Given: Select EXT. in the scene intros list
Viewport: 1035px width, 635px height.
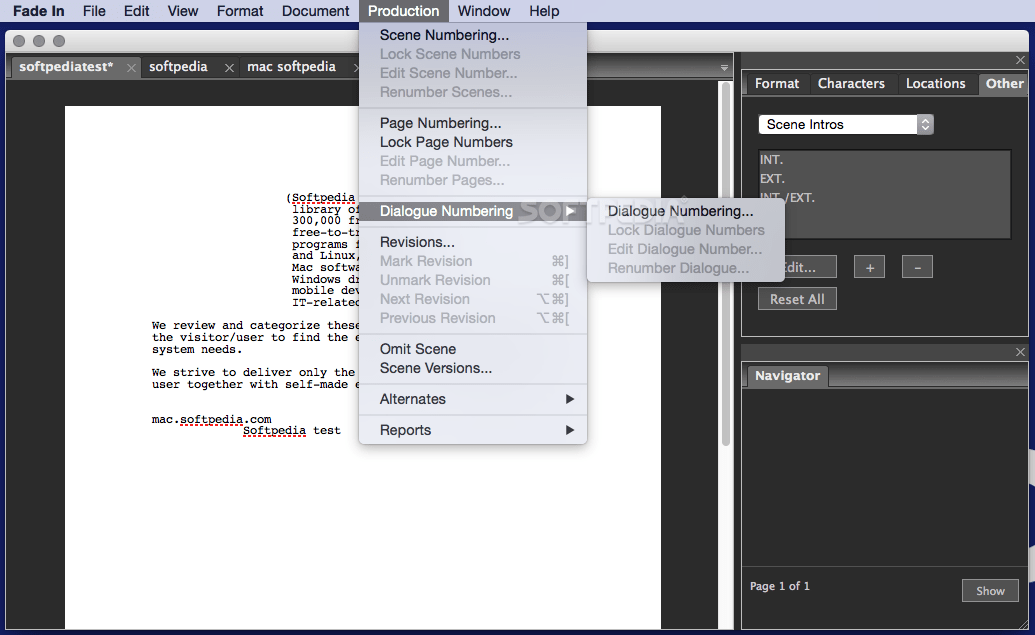Looking at the screenshot, I should [885, 179].
